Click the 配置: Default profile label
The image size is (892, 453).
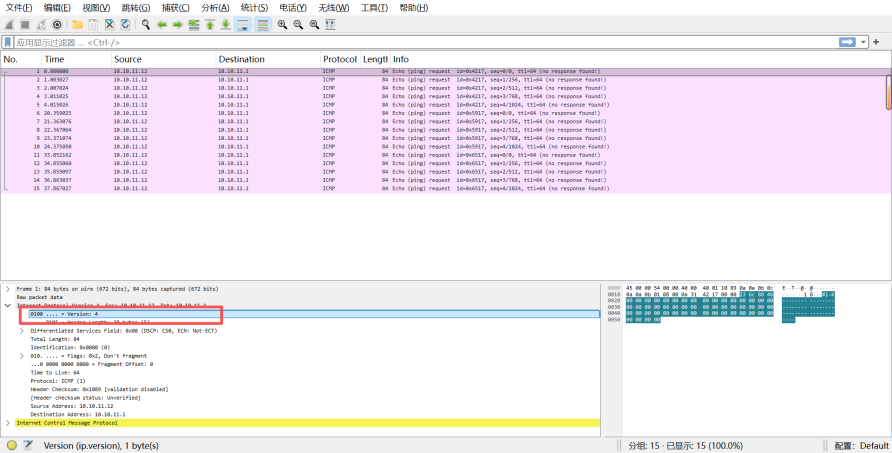pyautogui.click(x=861, y=445)
